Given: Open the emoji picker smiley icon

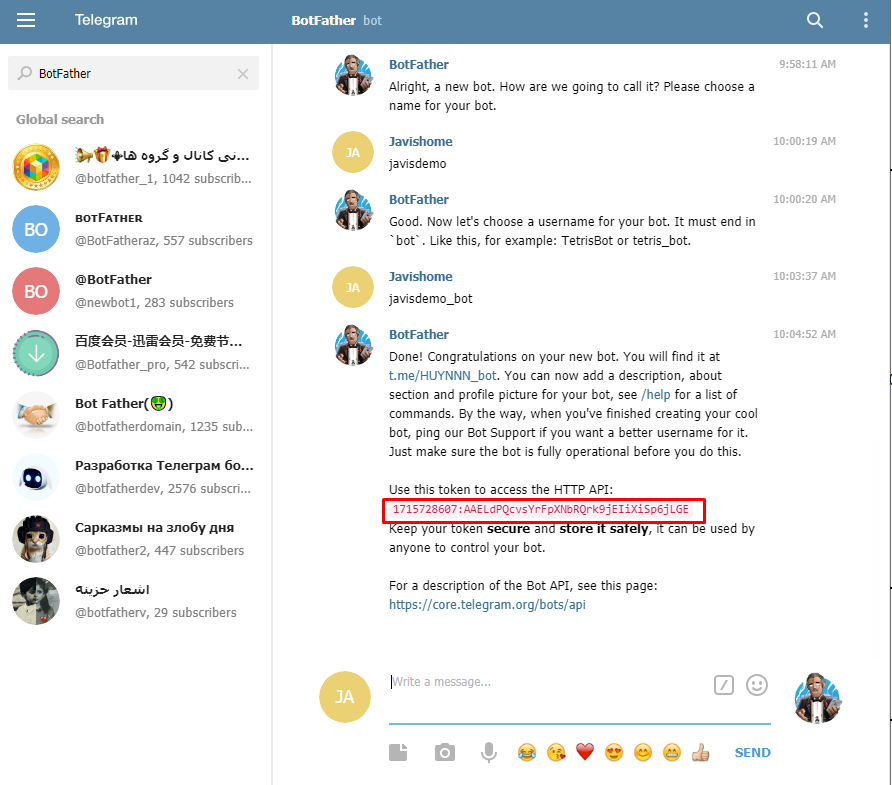Looking at the screenshot, I should [x=757, y=685].
